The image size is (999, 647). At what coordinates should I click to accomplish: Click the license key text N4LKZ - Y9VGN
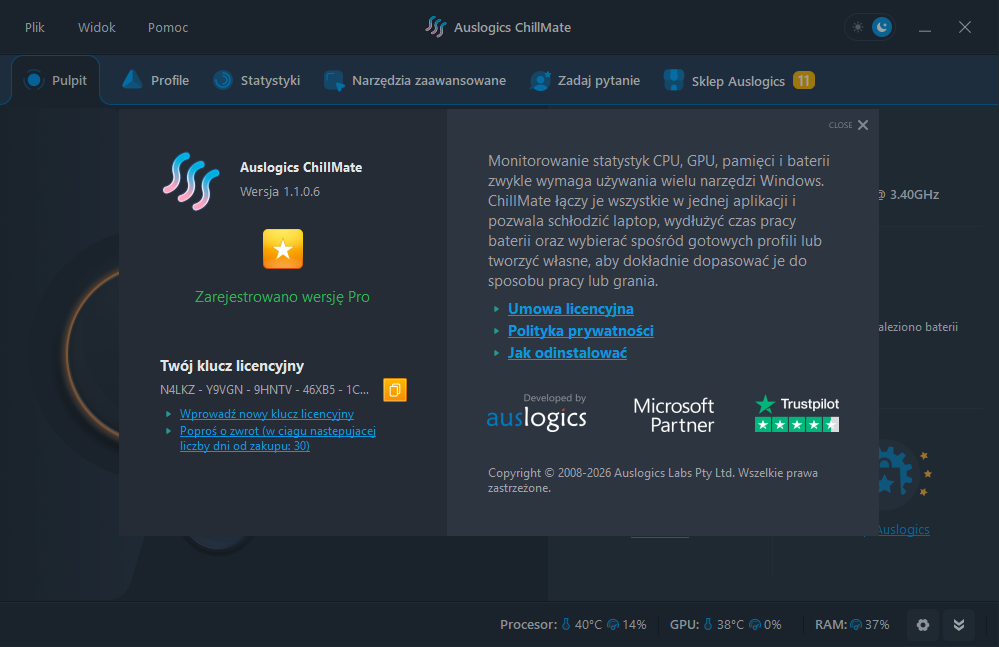pyautogui.click(x=264, y=390)
